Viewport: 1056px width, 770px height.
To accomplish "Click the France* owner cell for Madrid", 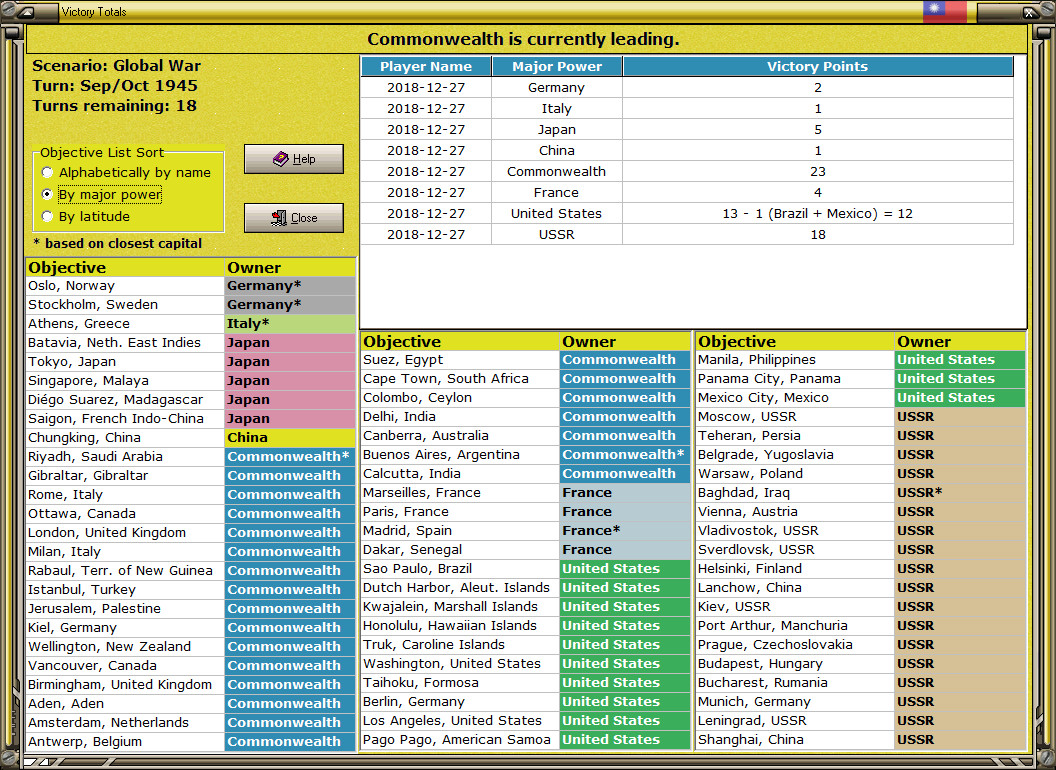I will coord(625,530).
